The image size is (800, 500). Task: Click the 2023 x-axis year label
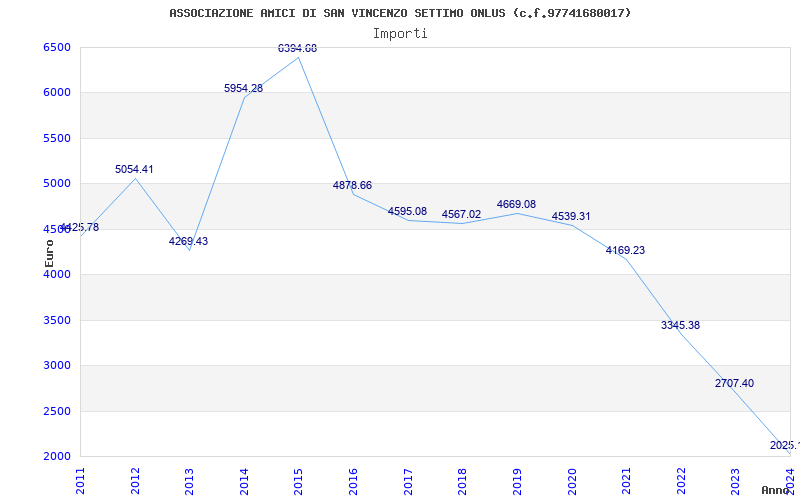[x=735, y=481]
